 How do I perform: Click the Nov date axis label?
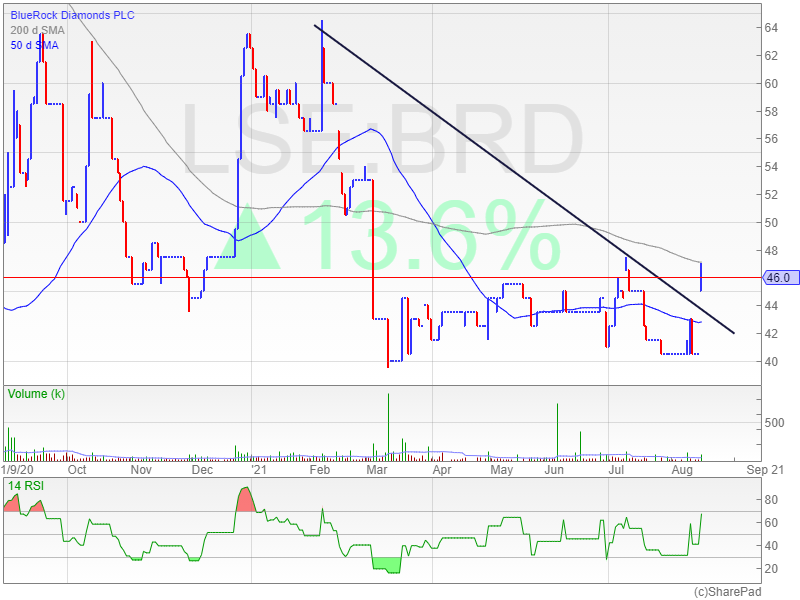[141, 469]
